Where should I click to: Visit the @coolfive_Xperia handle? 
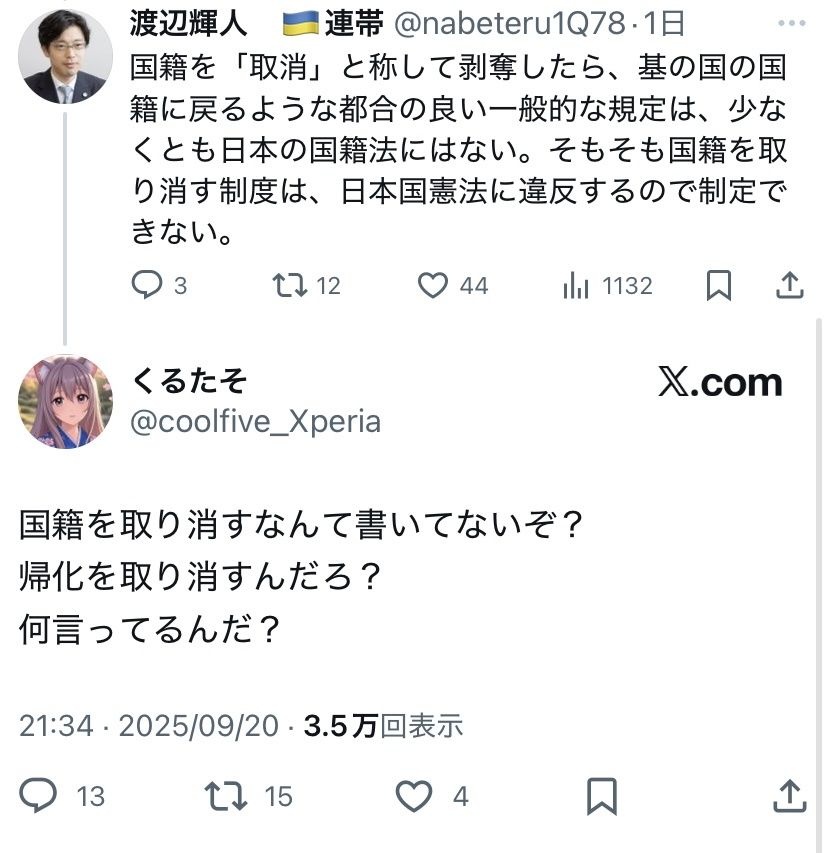(256, 421)
